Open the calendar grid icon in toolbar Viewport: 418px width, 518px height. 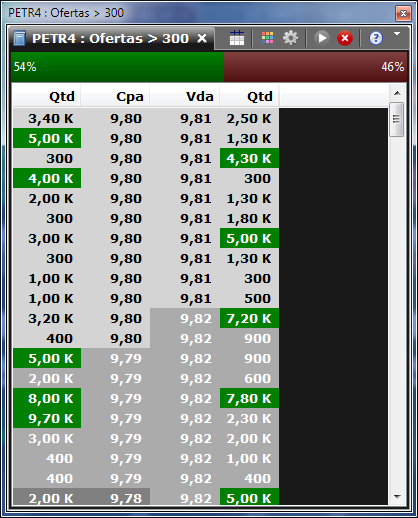coord(237,38)
